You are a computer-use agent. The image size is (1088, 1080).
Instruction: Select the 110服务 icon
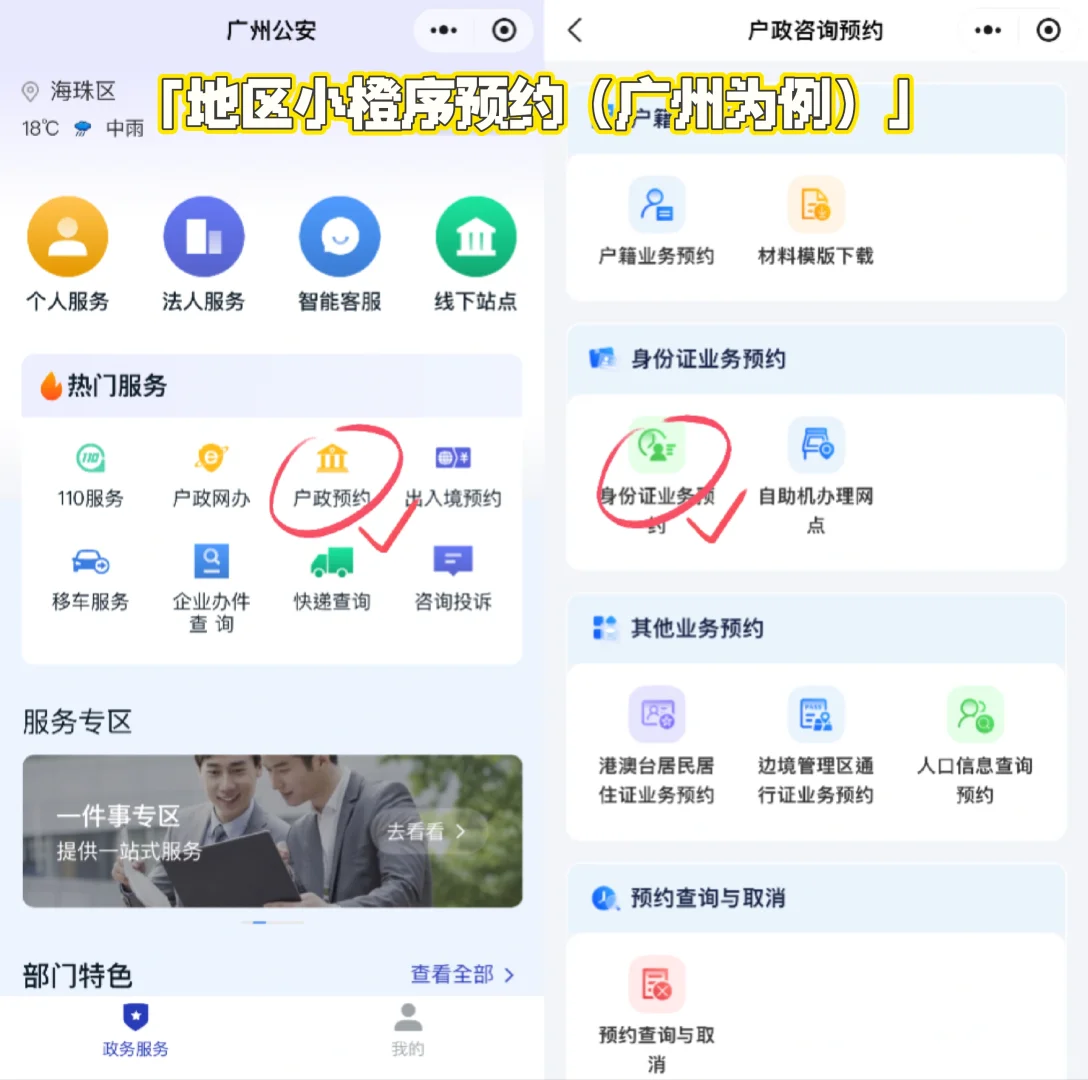[x=90, y=457]
